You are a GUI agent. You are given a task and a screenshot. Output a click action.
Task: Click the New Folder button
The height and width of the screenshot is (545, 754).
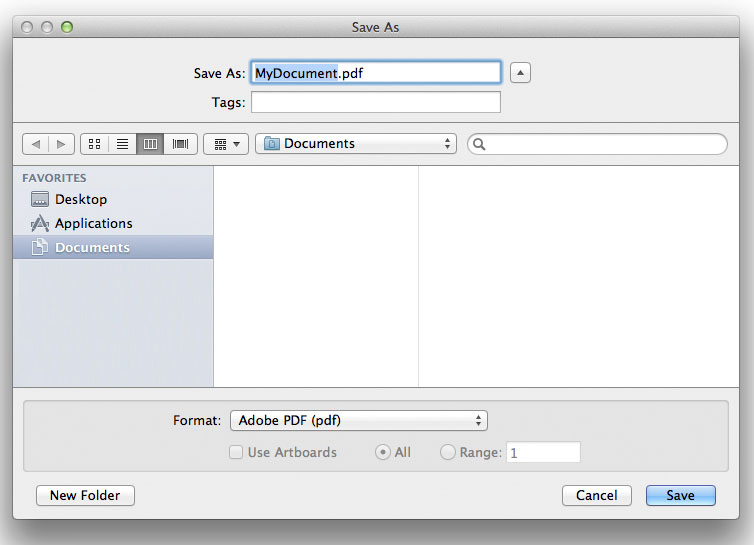(85, 495)
